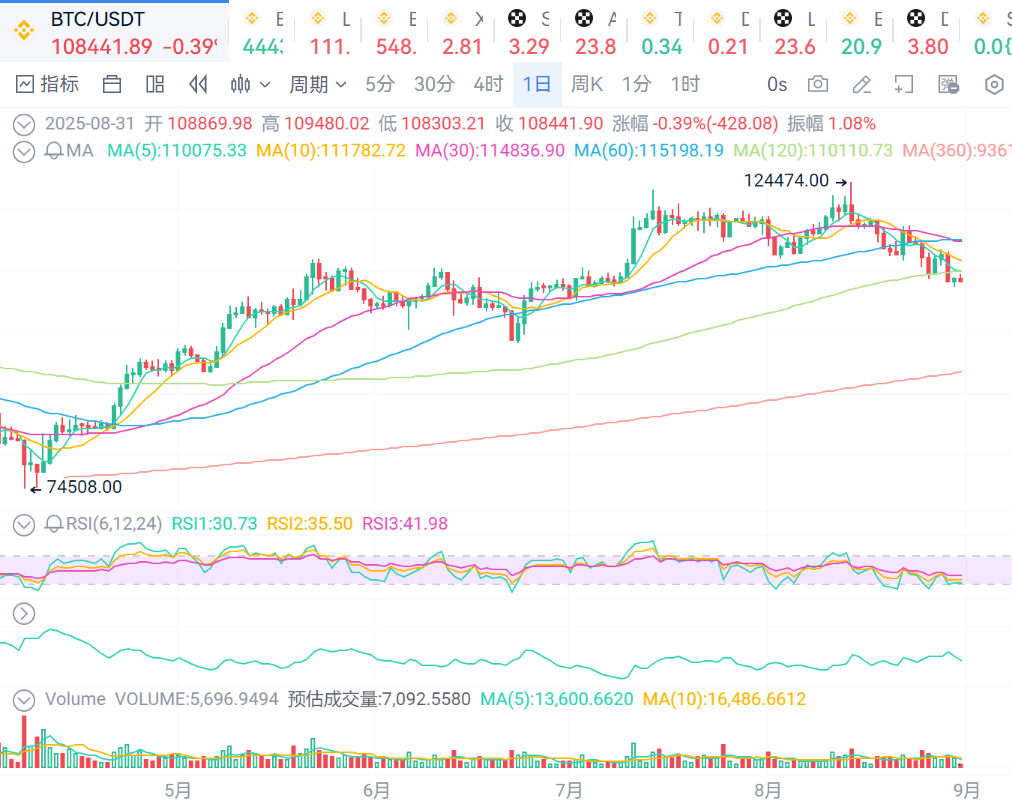This screenshot has width=1012, height=810.
Task: Open the 指标 indicators button
Action: [x=47, y=84]
